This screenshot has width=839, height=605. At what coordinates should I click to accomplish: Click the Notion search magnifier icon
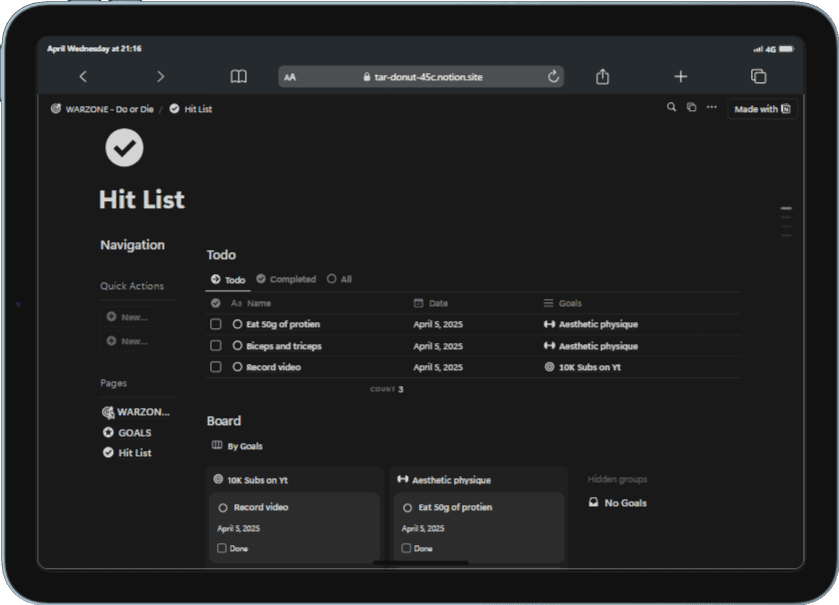coord(671,108)
